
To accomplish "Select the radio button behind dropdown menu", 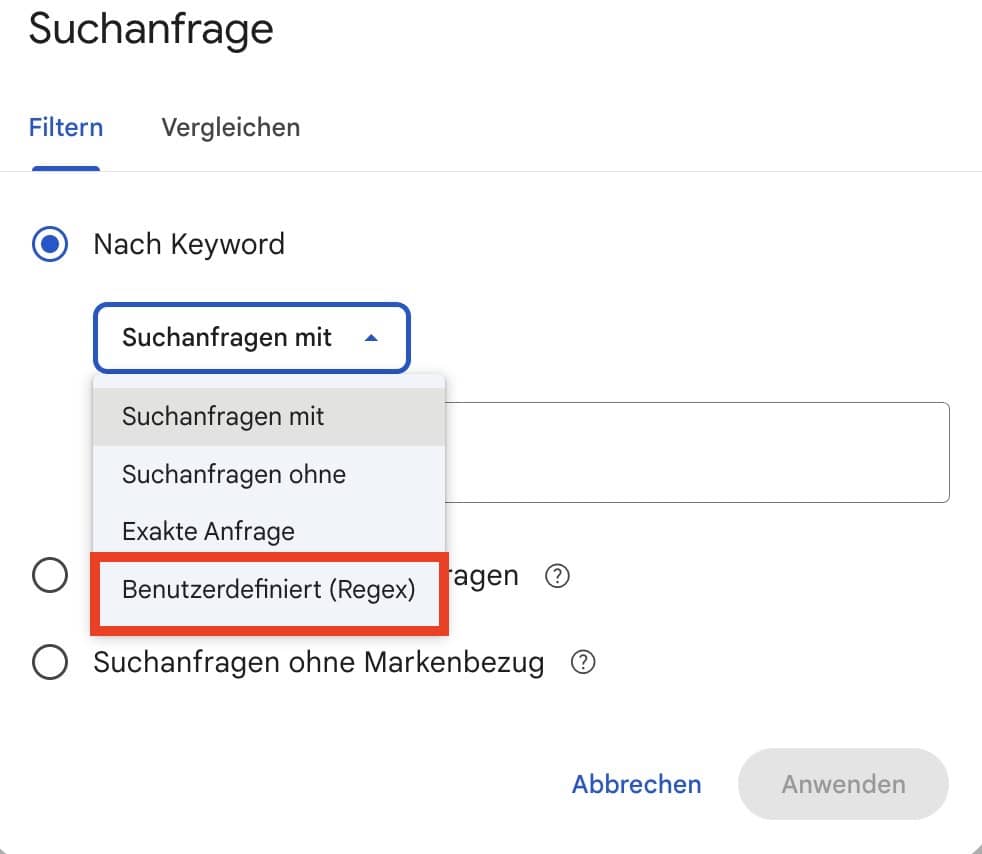I will tap(50, 575).
